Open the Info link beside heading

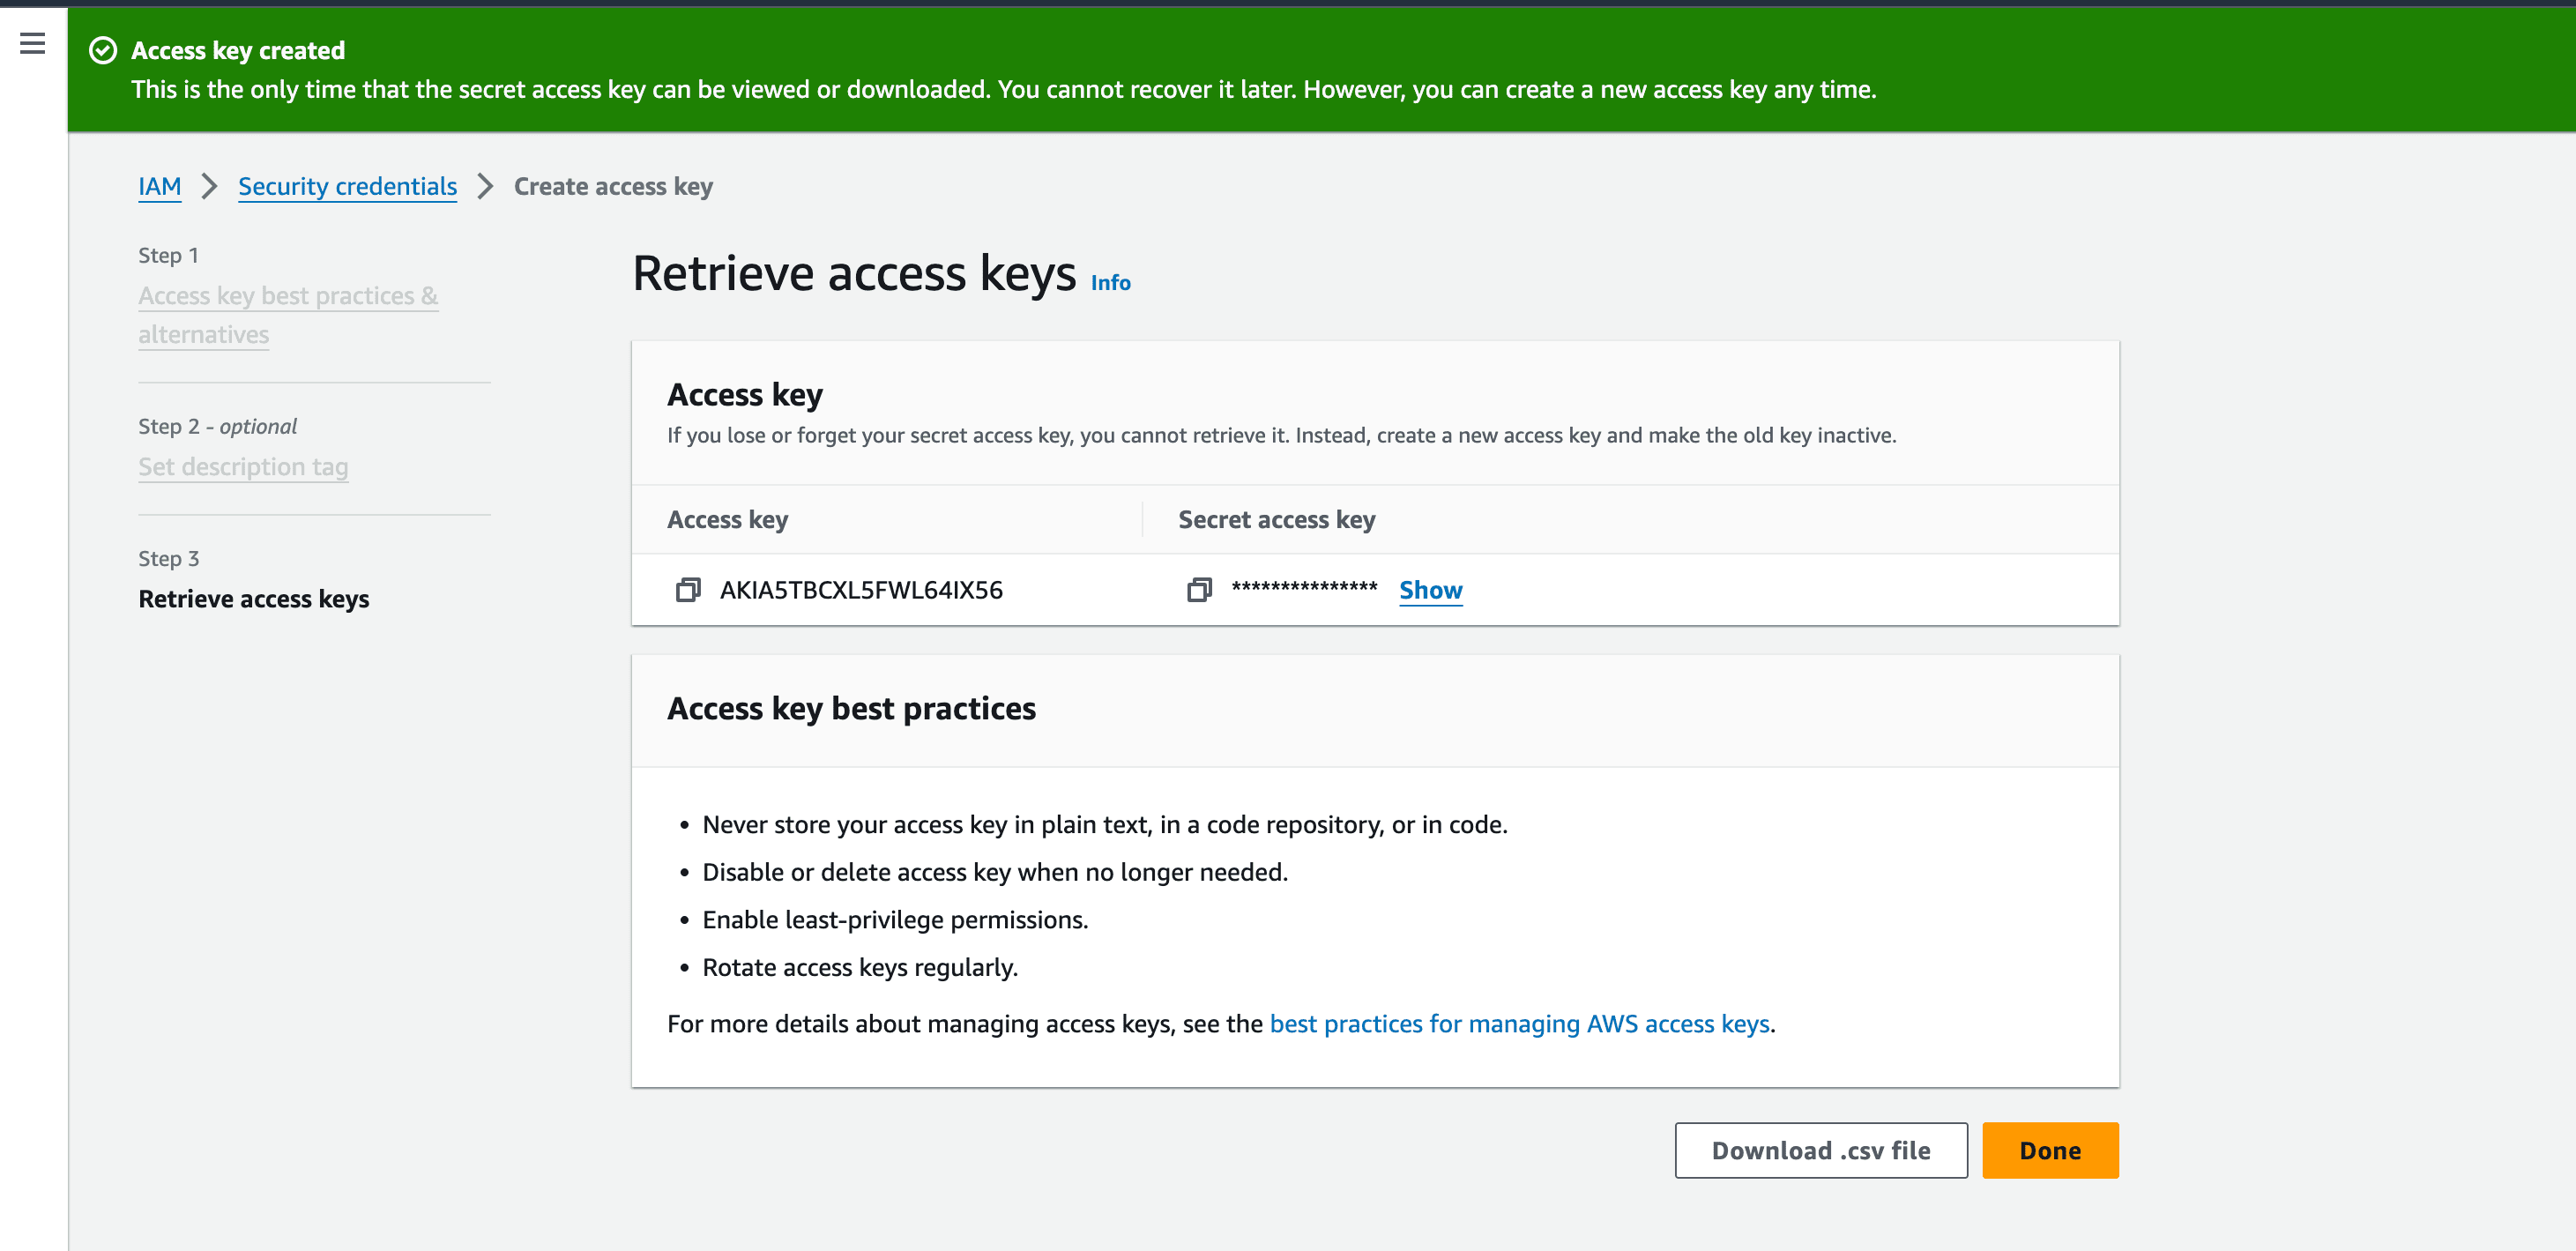[1110, 283]
